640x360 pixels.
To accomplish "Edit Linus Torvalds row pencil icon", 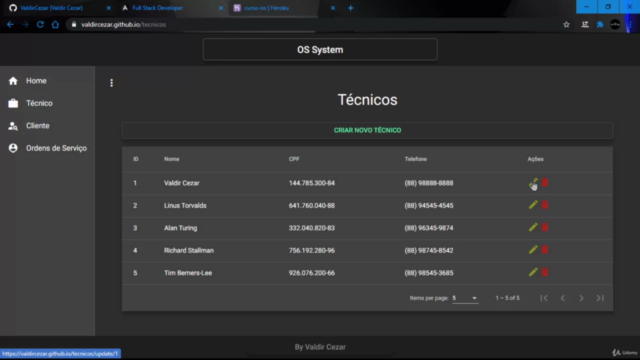I will (533, 205).
